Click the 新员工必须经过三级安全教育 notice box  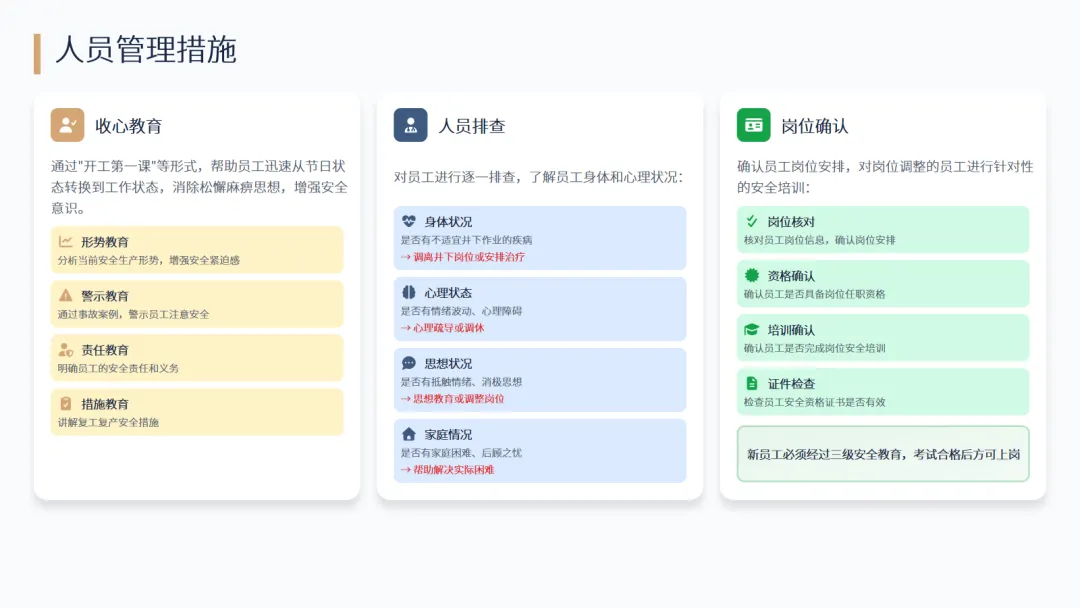[x=883, y=454]
